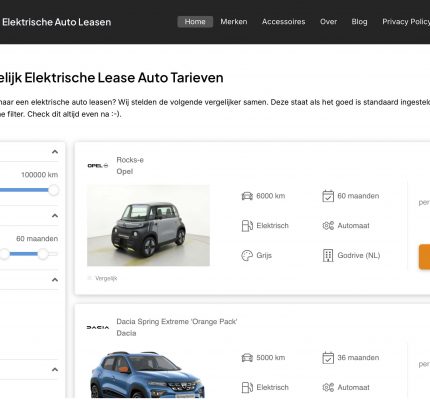The height and width of the screenshot is (400, 430).
Task: Click the Dacia logo on Dacia Spring card
Action: click(x=98, y=327)
